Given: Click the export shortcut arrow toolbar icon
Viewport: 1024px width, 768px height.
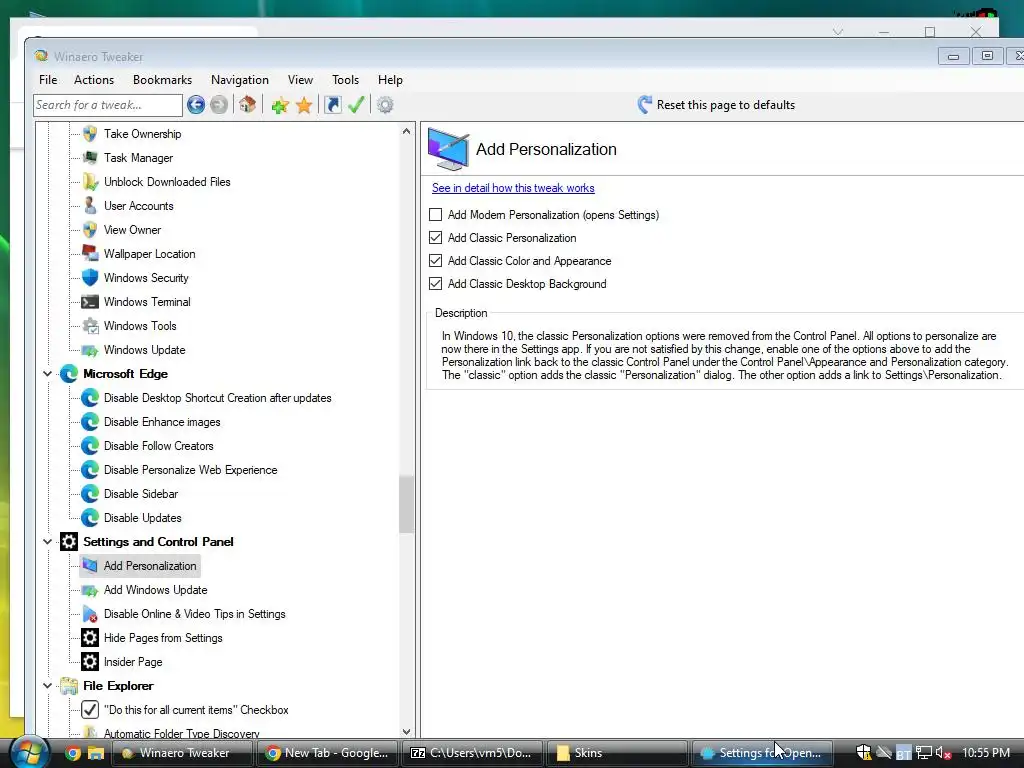Looking at the screenshot, I should (332, 104).
